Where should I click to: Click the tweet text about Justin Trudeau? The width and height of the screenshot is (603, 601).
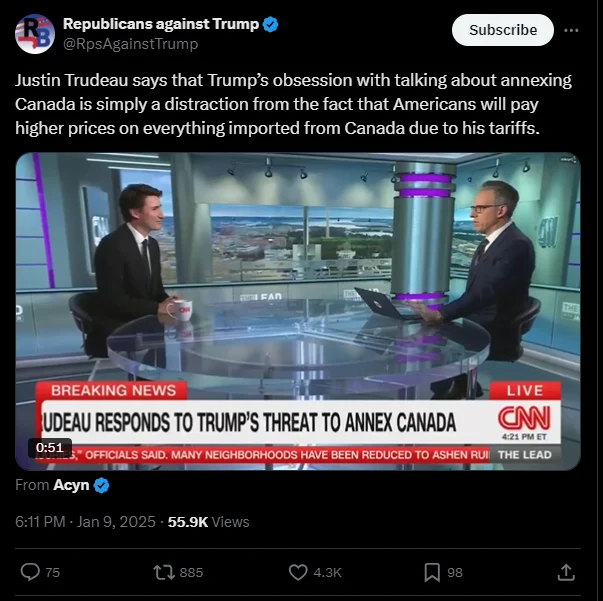pos(293,104)
